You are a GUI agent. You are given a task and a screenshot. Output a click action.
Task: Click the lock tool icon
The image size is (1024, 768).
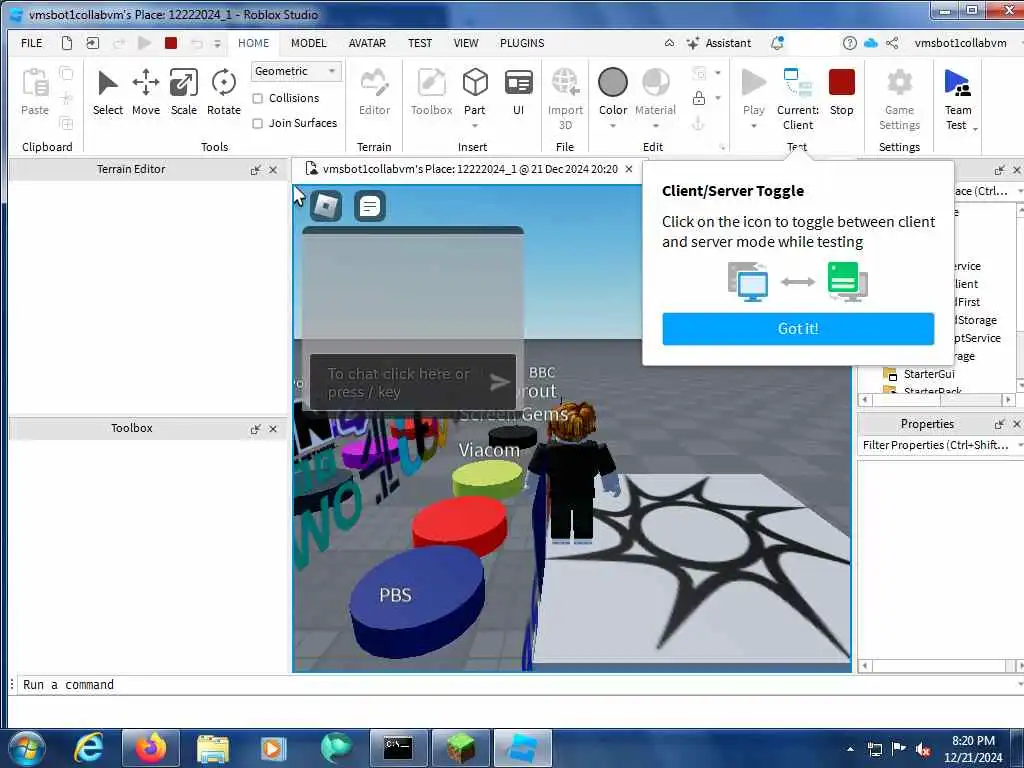(699, 99)
